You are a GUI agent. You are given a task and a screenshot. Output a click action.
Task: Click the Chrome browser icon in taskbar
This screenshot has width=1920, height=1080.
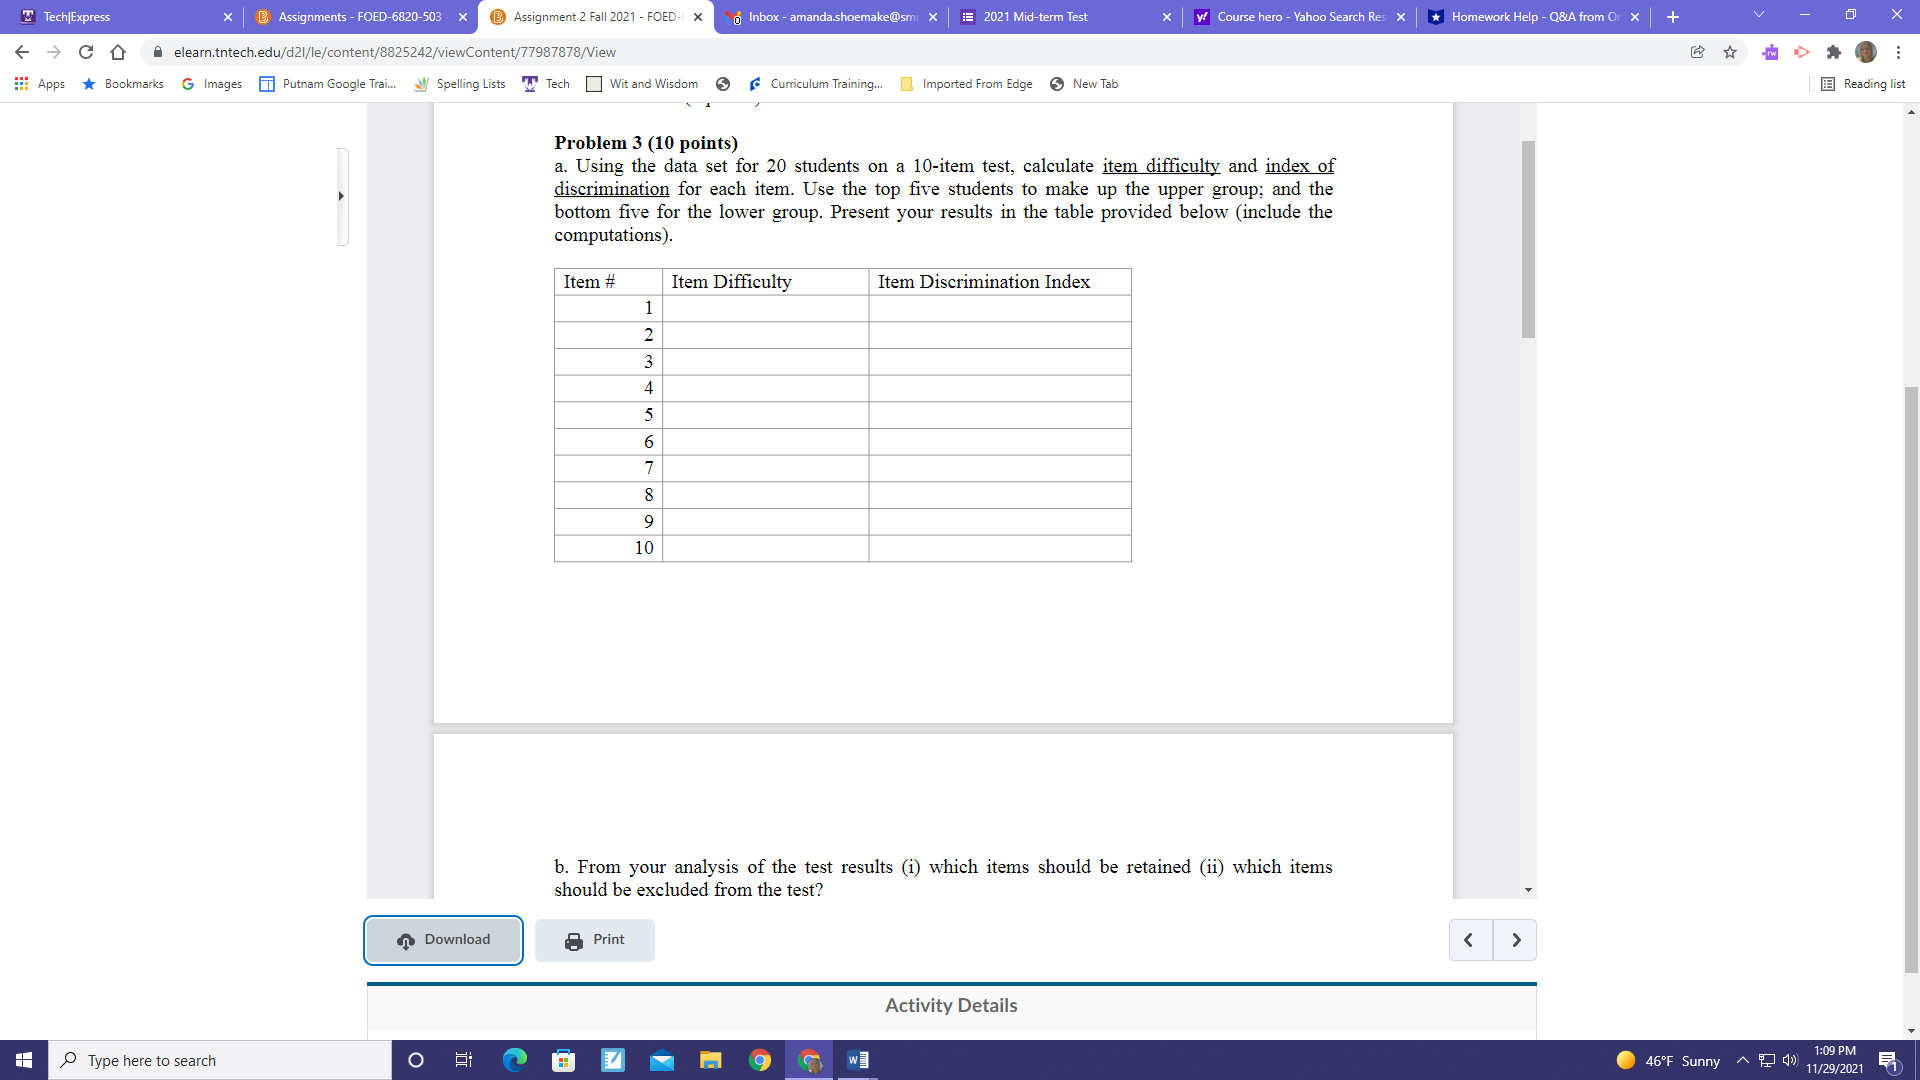pyautogui.click(x=760, y=1059)
